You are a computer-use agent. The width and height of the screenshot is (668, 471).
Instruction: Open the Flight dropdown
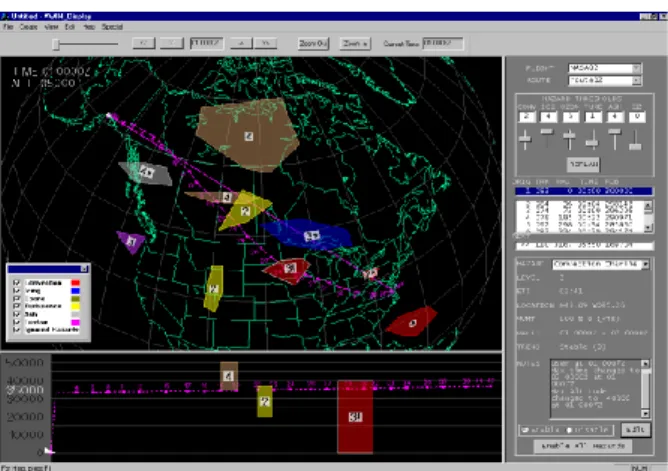coord(636,68)
